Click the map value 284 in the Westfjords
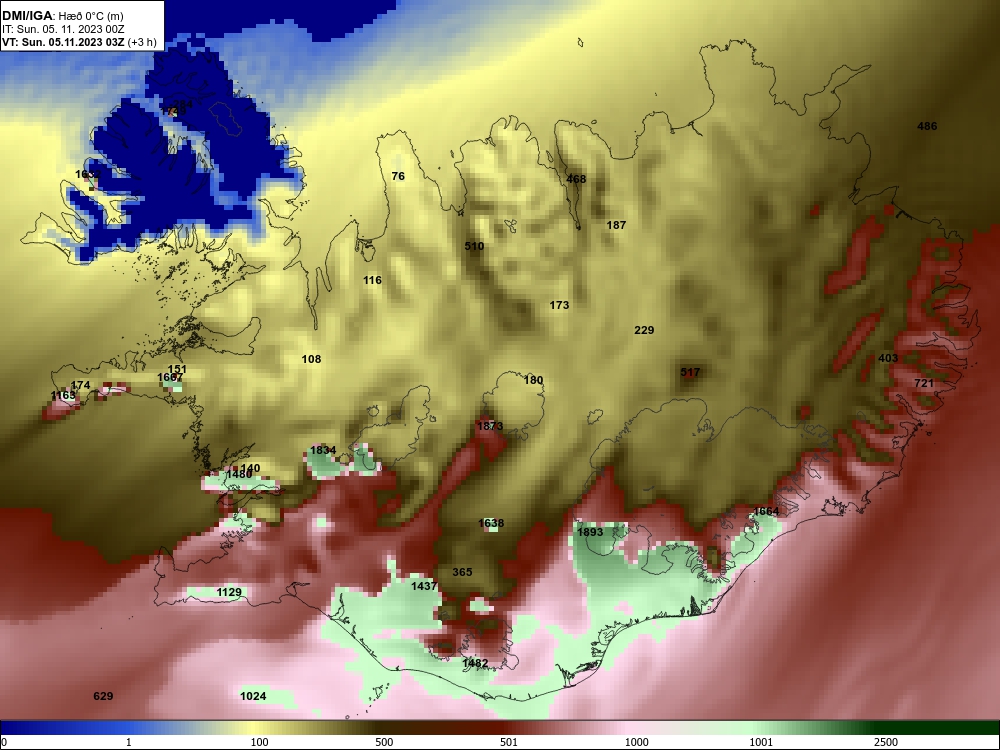 (x=182, y=104)
